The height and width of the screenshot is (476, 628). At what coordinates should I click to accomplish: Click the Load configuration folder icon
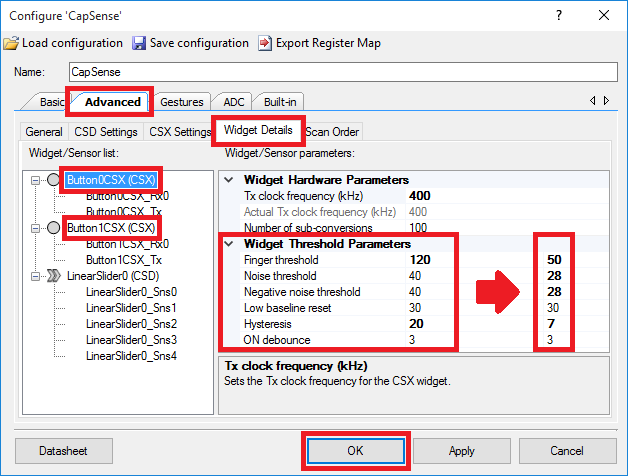pyautogui.click(x=11, y=43)
